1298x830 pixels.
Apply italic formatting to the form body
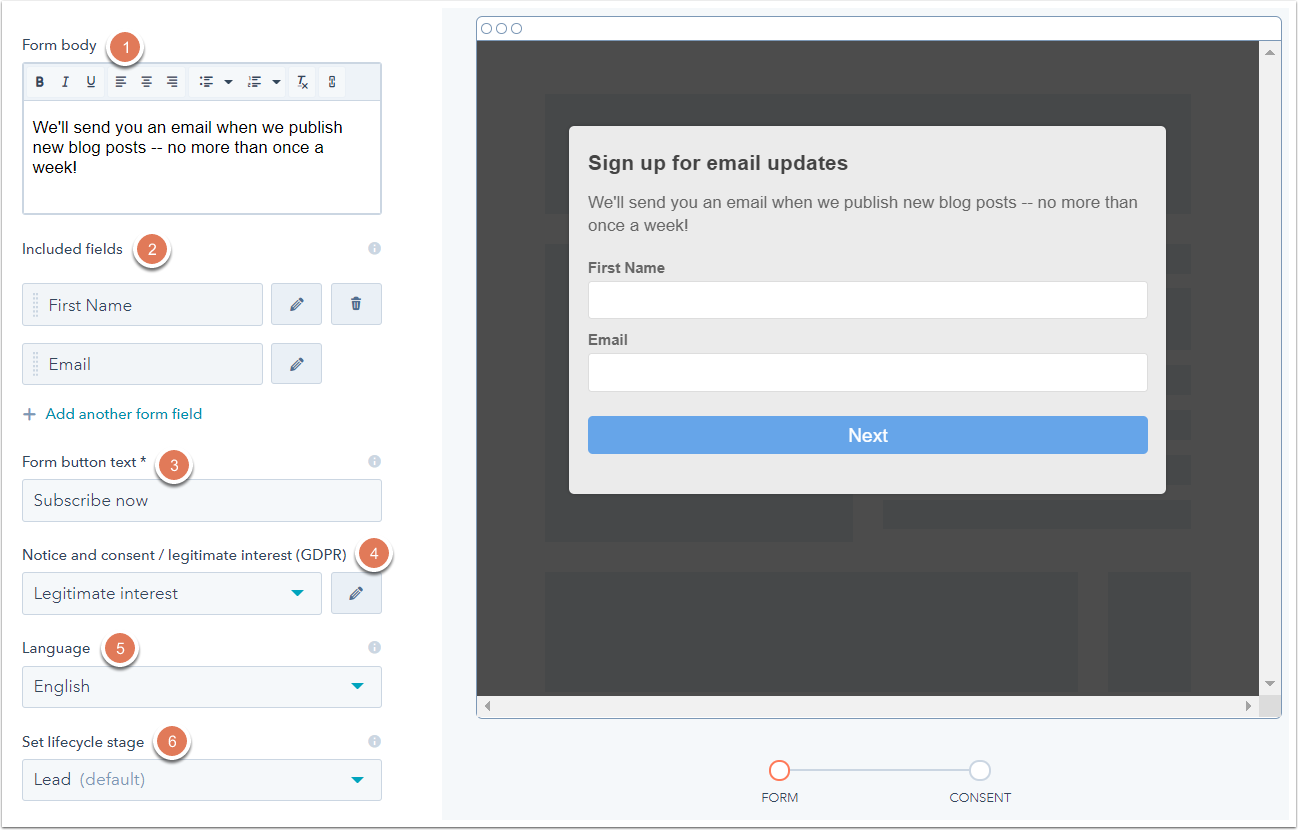[x=65, y=81]
